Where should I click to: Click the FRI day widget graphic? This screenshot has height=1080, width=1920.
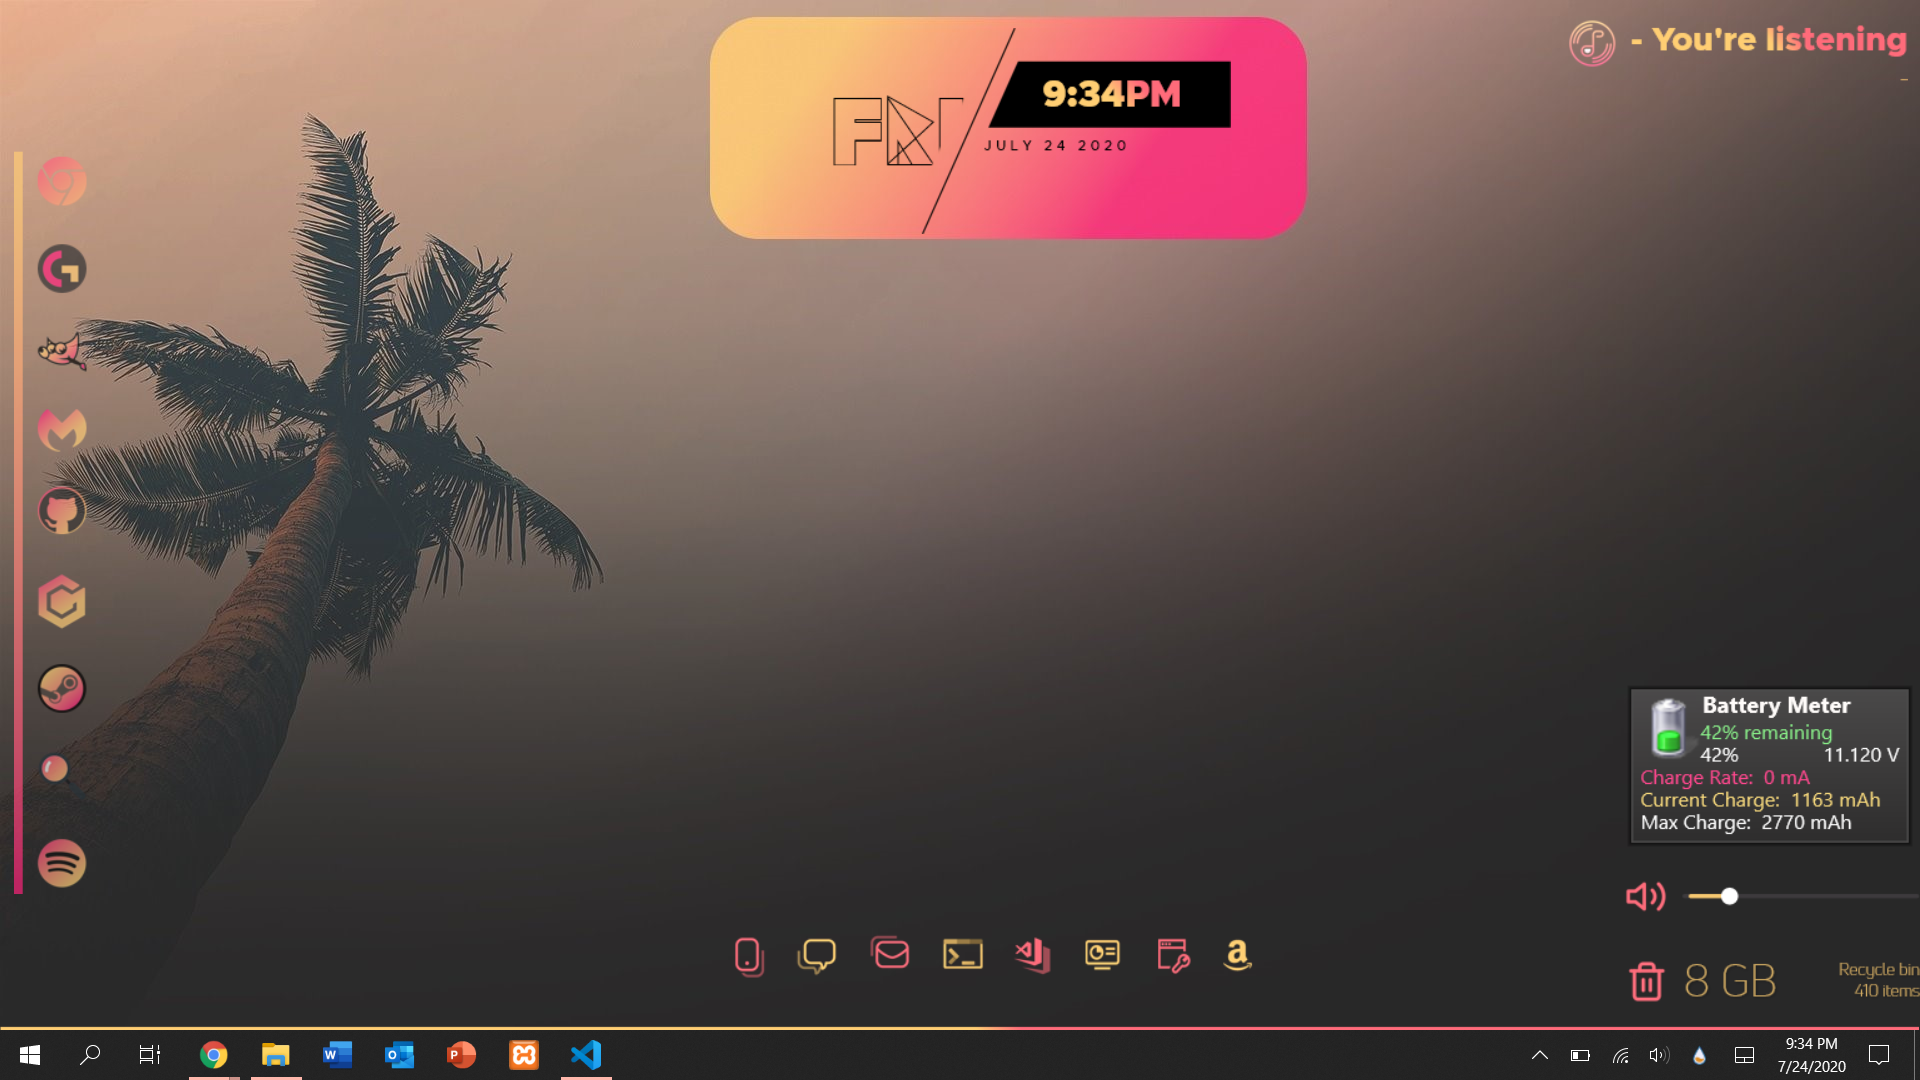click(897, 131)
